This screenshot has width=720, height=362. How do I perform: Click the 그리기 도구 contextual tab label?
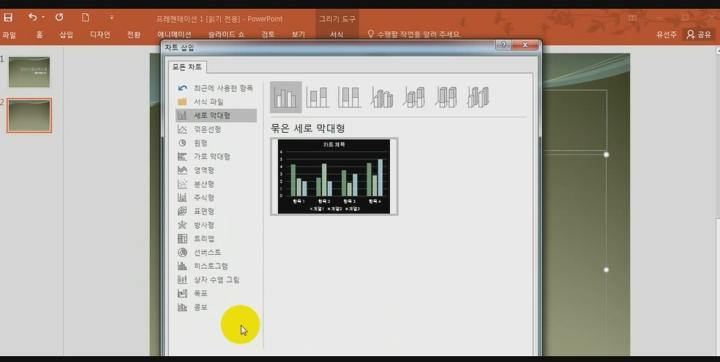pos(337,19)
